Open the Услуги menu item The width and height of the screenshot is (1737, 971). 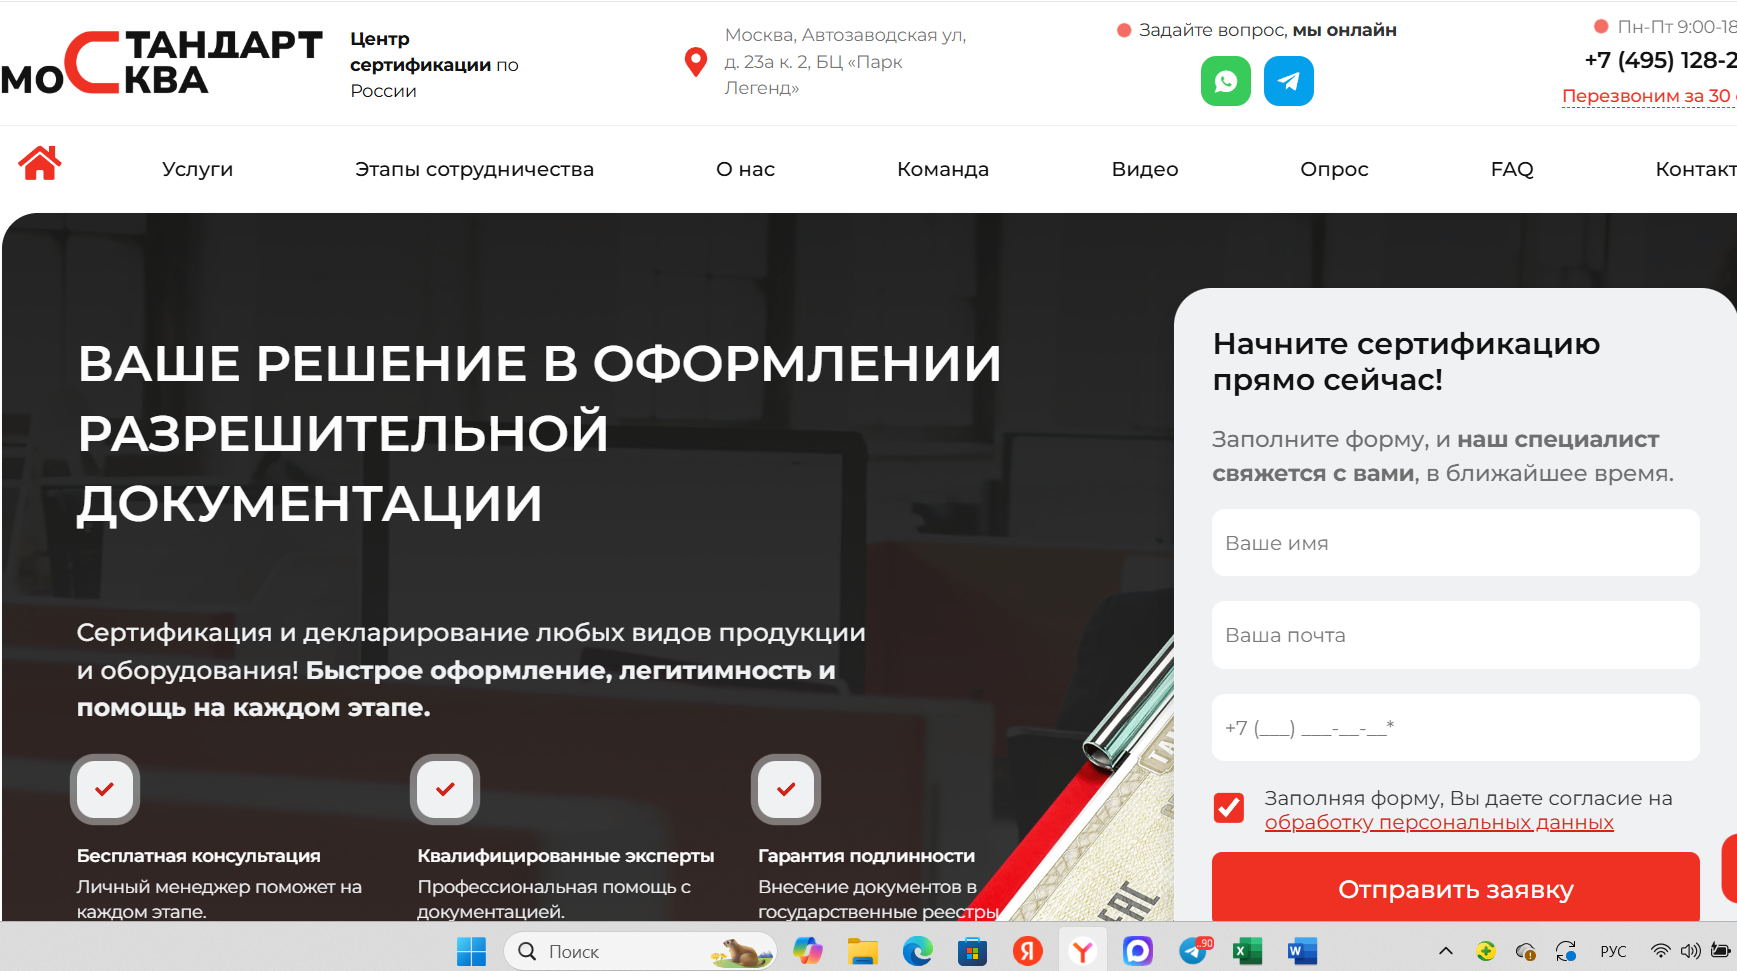pos(198,169)
